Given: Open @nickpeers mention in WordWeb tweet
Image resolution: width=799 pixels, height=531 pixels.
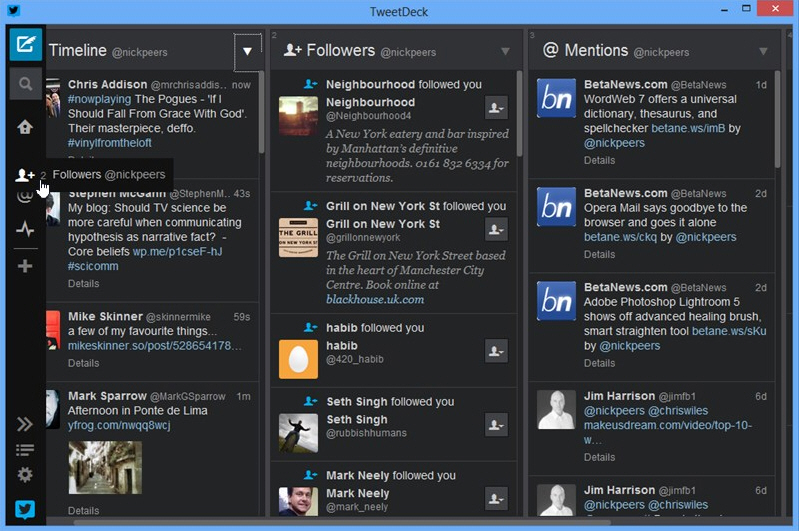Looking at the screenshot, I should [x=614, y=143].
